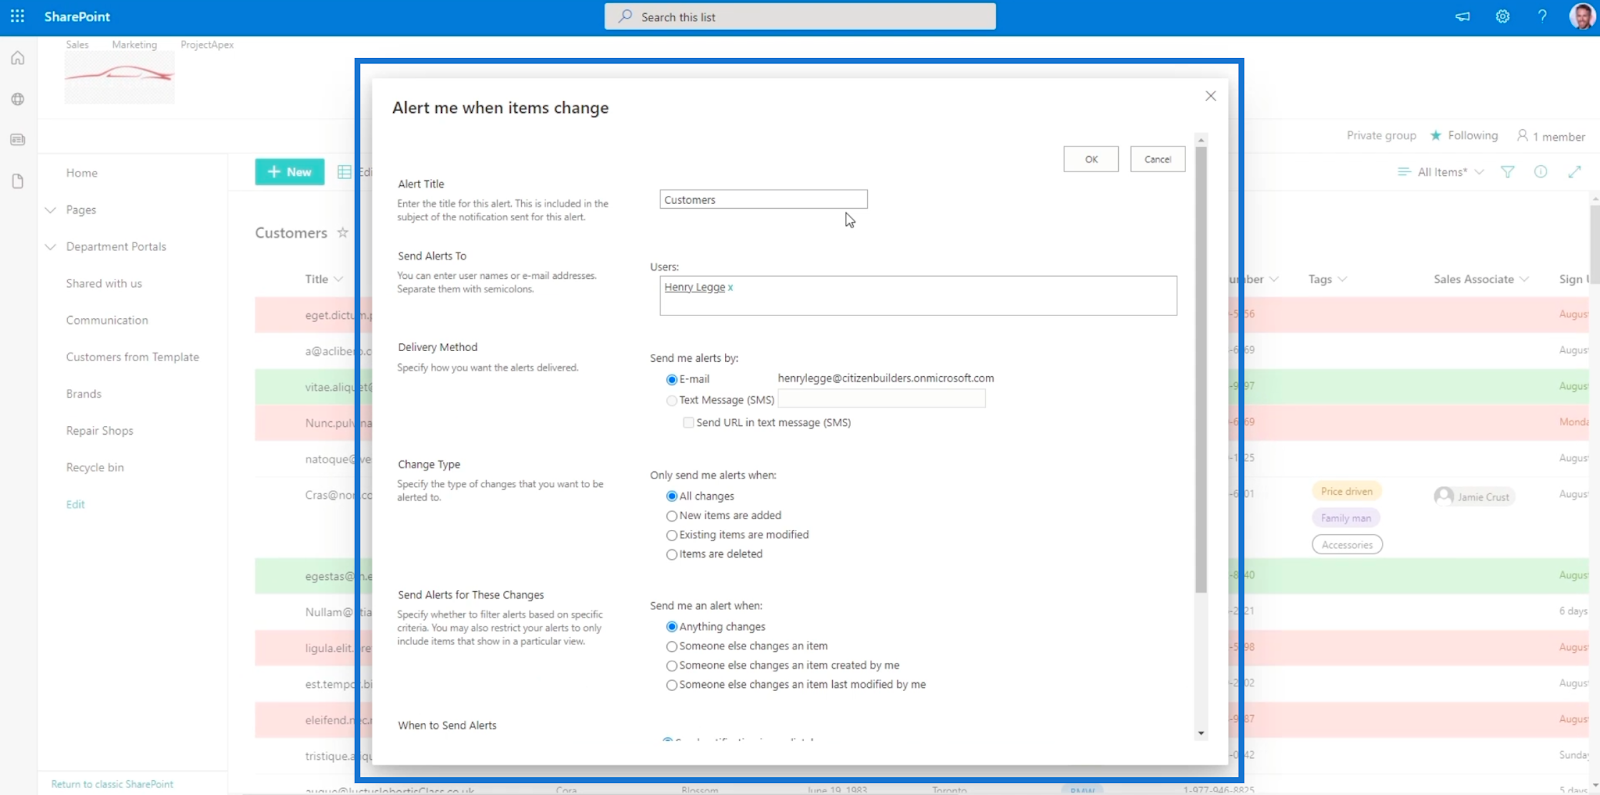The image size is (1600, 795).
Task: Select item created by me option
Action: [671, 666]
